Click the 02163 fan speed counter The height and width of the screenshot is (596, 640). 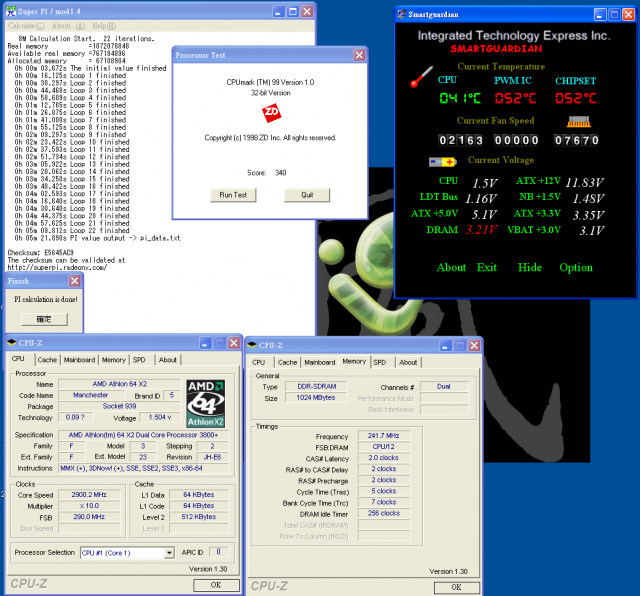click(x=460, y=140)
